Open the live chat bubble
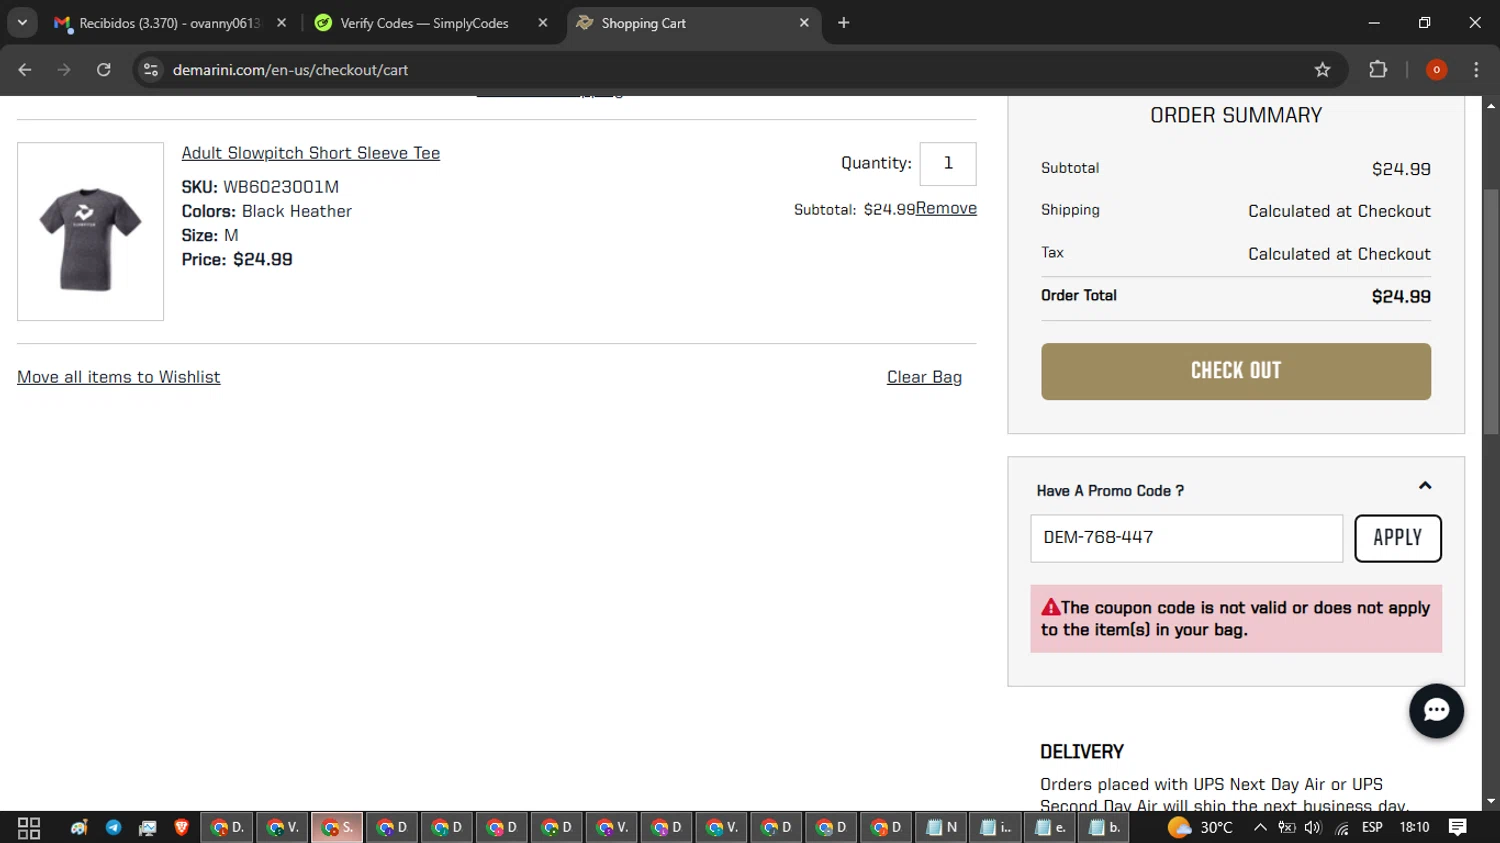Screen dimensions: 1500x843 coord(1436,710)
